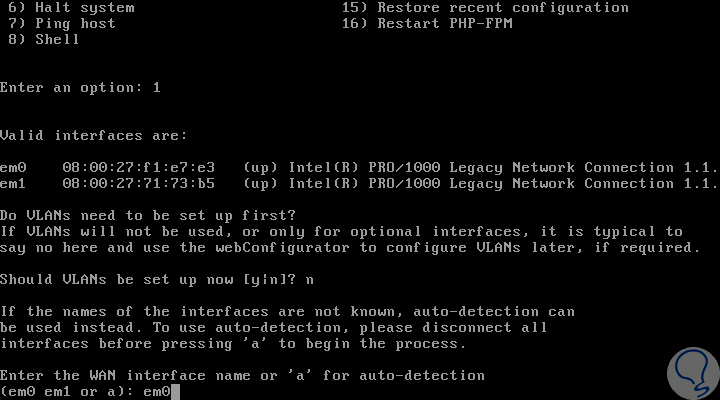The width and height of the screenshot is (720, 400).
Task: Click the Valid interfaces are heading
Action: click(x=93, y=136)
